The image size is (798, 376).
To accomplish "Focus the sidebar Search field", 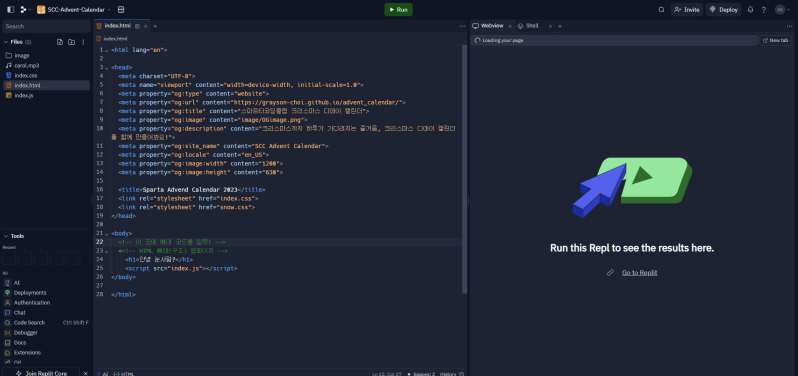I will coord(46,26).
